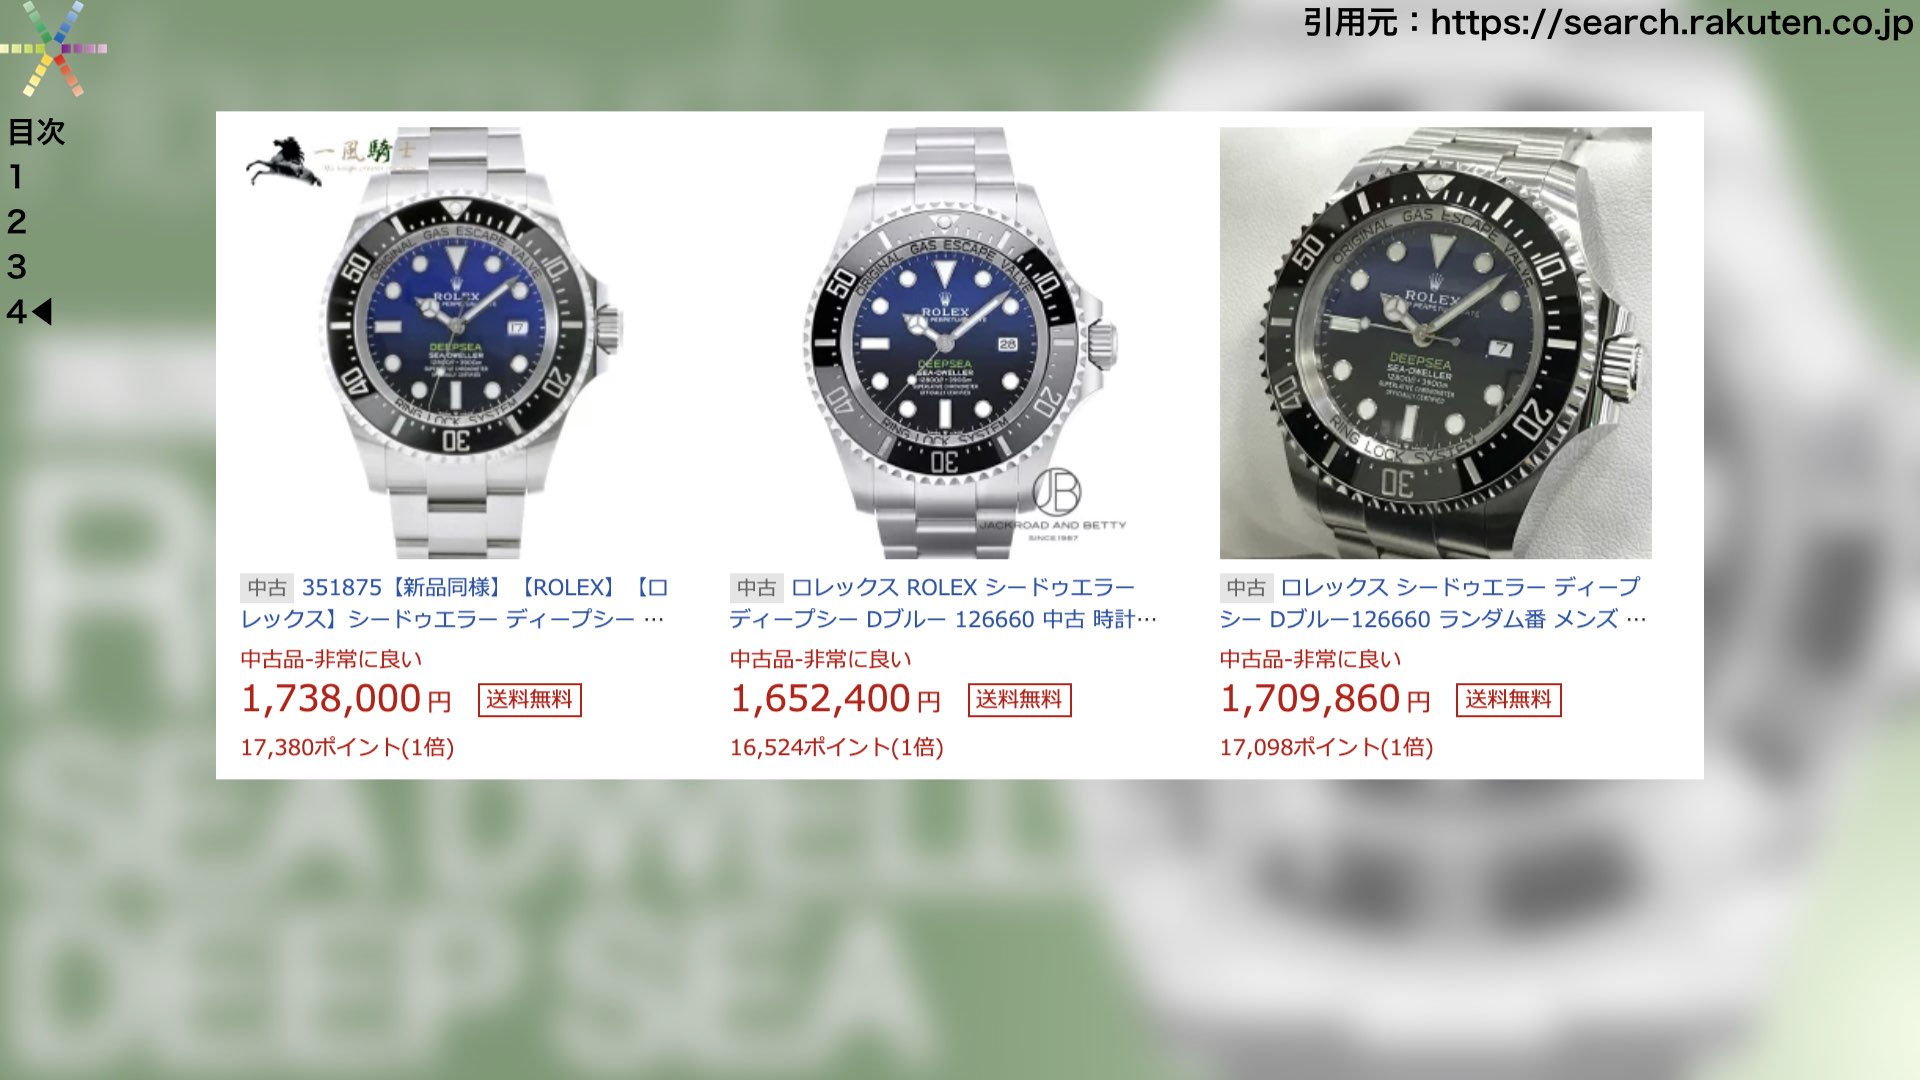The width and height of the screenshot is (1920, 1080).
Task: Click the black triangle marker beside 4
Action: pyautogui.click(x=42, y=312)
